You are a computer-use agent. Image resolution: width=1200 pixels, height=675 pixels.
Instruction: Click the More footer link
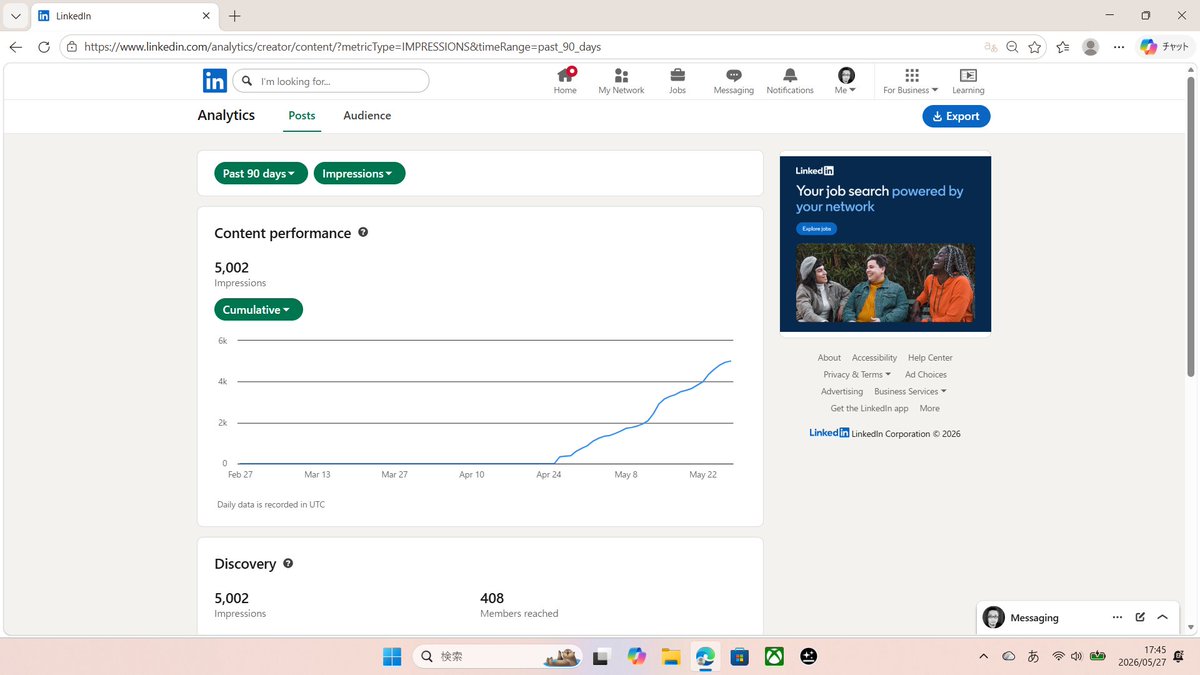pos(930,408)
